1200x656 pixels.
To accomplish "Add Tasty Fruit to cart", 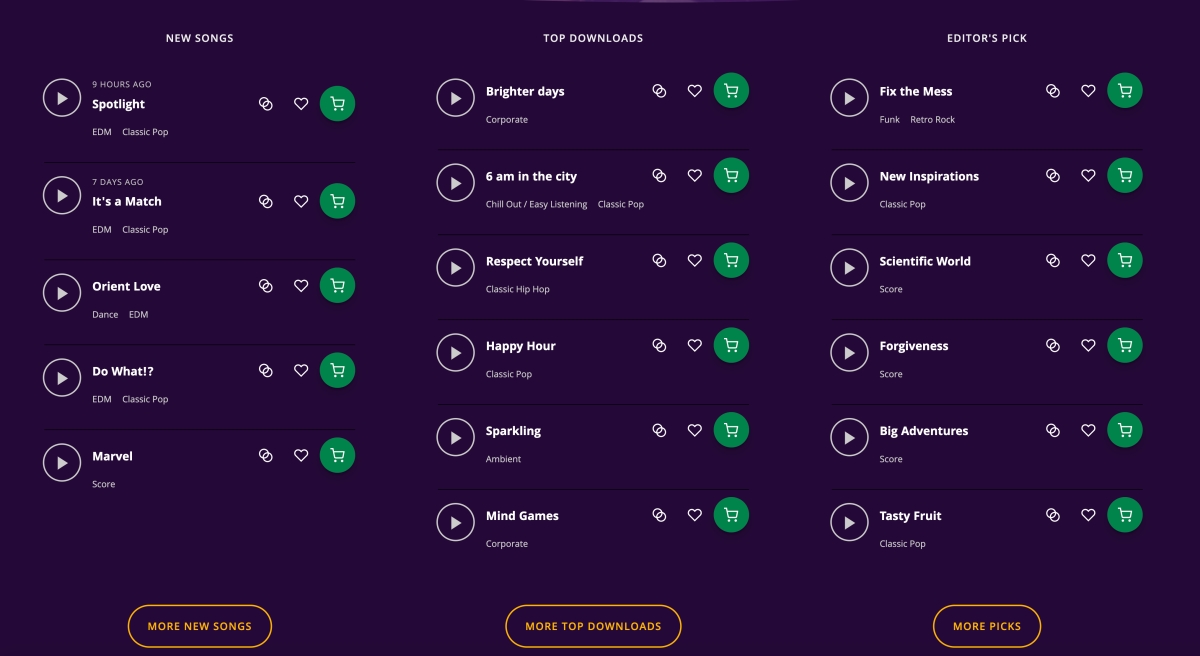I will pos(1125,516).
